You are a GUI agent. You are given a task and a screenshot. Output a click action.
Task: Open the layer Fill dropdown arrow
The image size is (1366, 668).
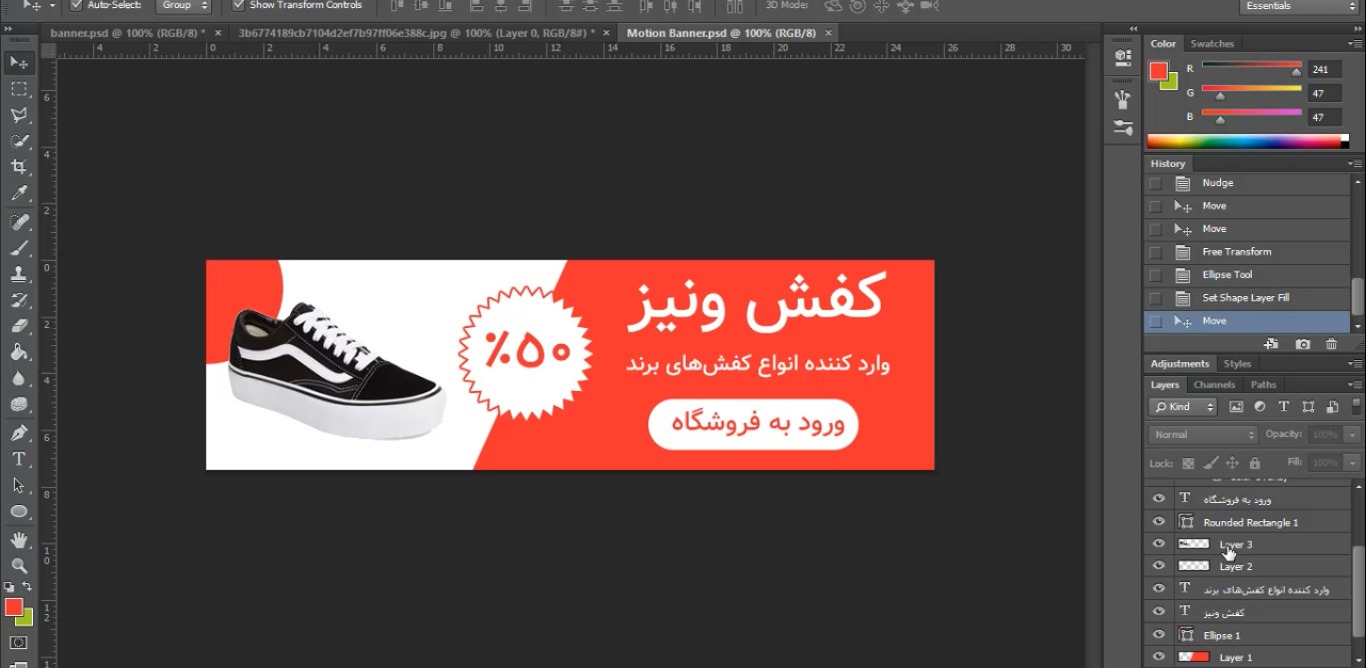pos(1353,463)
